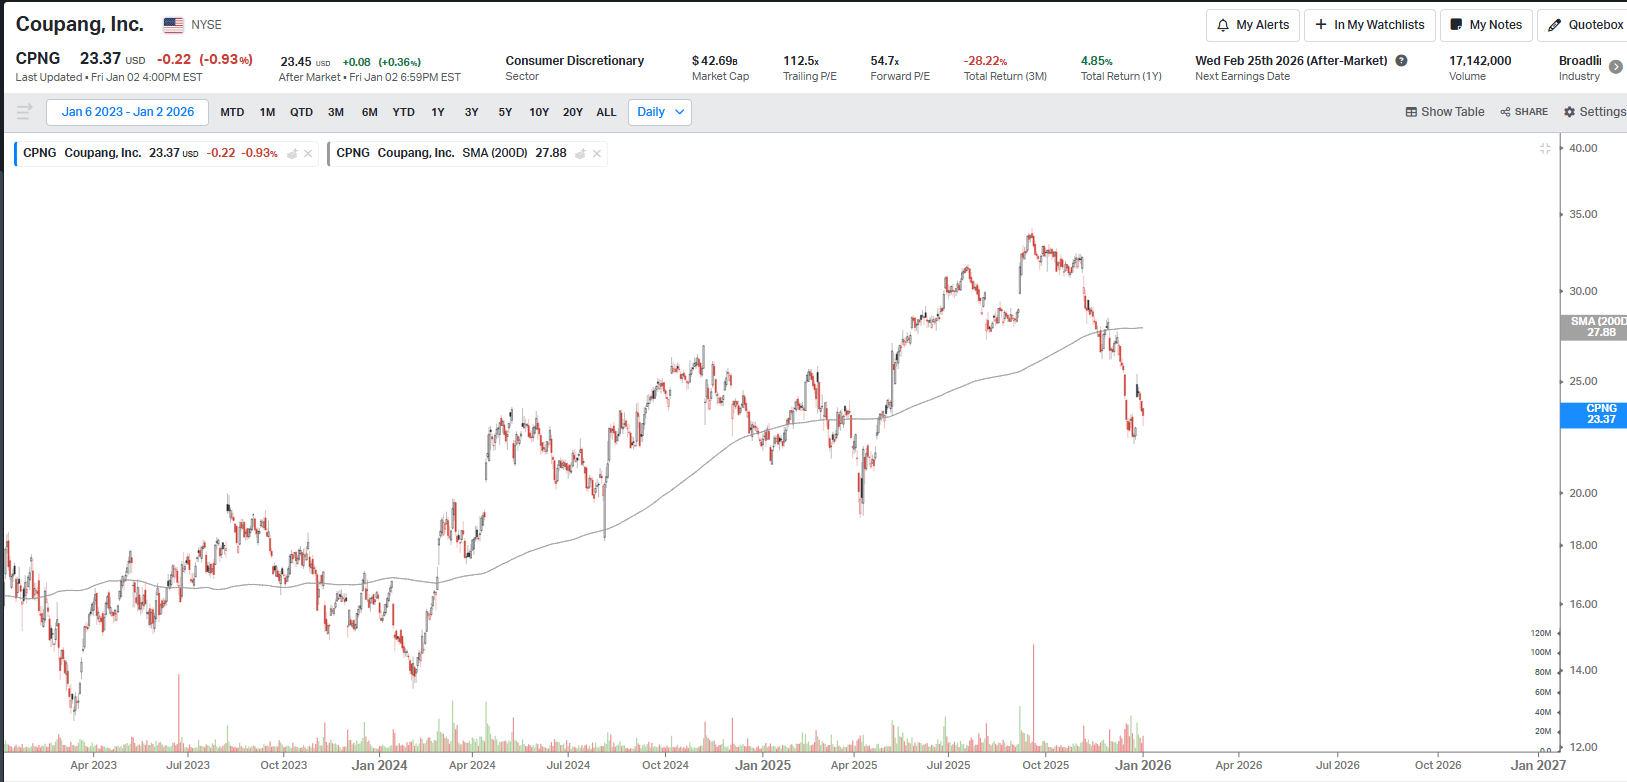
Task: Click the 4.85% Total Return (1Y) value
Action: coord(1097,61)
